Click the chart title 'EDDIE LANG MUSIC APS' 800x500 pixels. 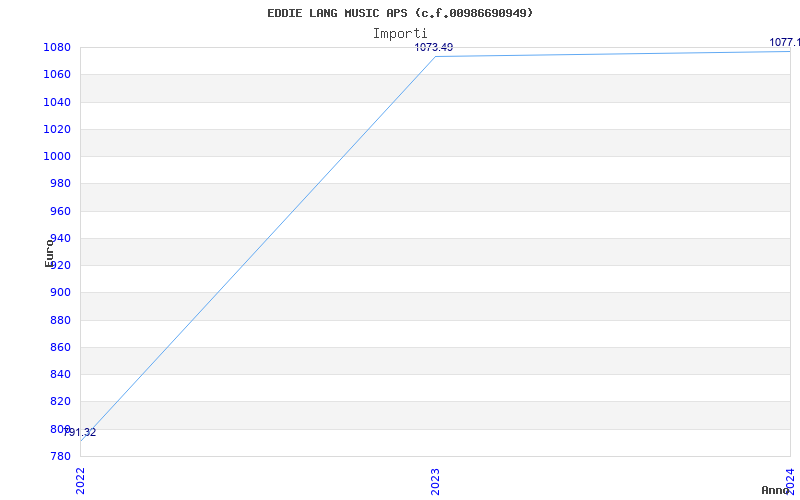(337, 13)
